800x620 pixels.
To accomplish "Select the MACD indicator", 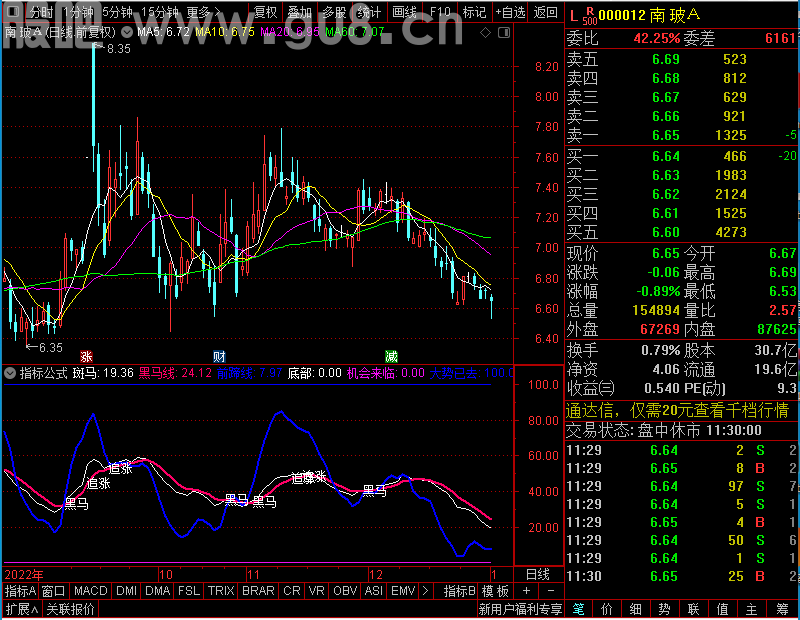I will 91,591.
